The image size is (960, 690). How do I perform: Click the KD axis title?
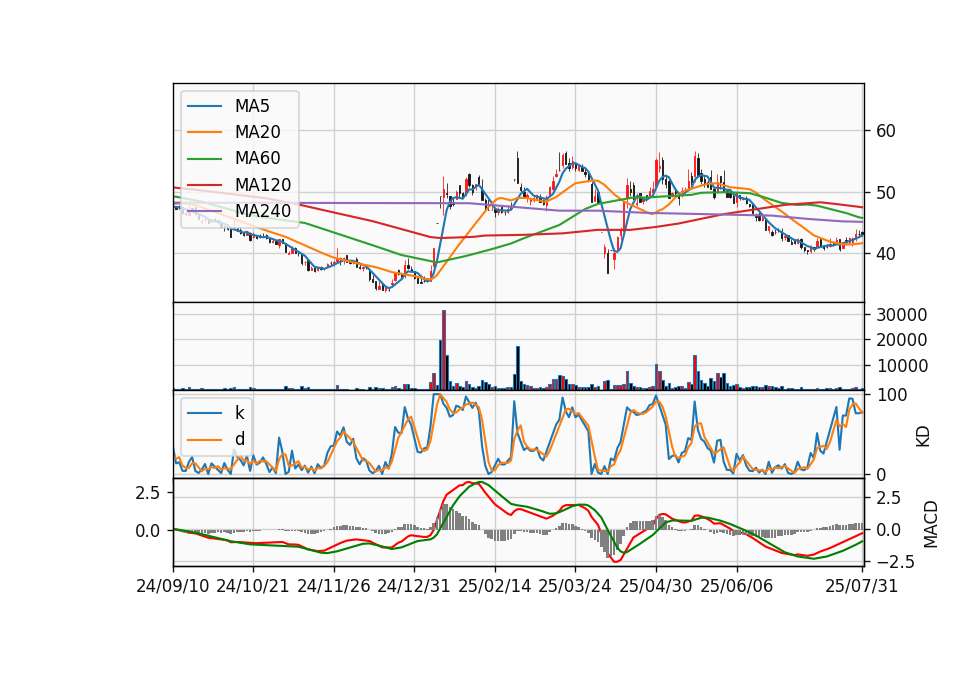tap(923, 437)
